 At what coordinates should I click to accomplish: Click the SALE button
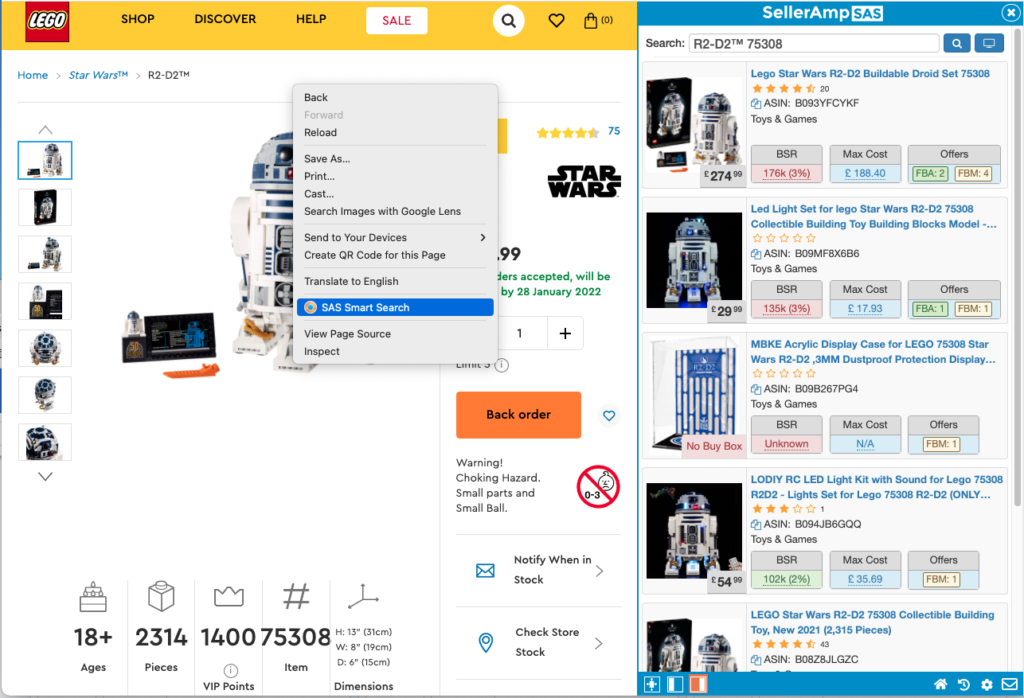[396, 20]
